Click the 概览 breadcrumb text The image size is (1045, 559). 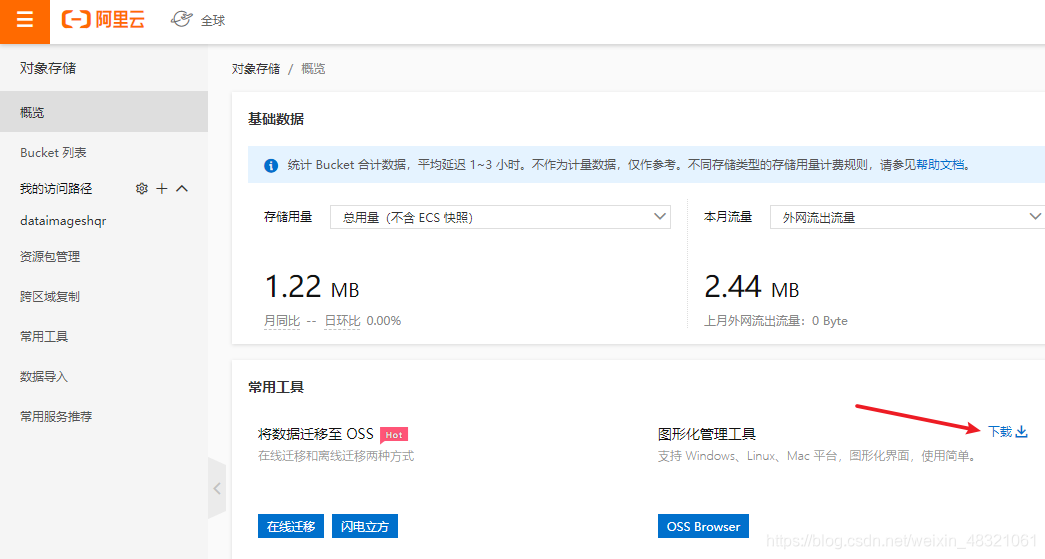pyautogui.click(x=313, y=69)
